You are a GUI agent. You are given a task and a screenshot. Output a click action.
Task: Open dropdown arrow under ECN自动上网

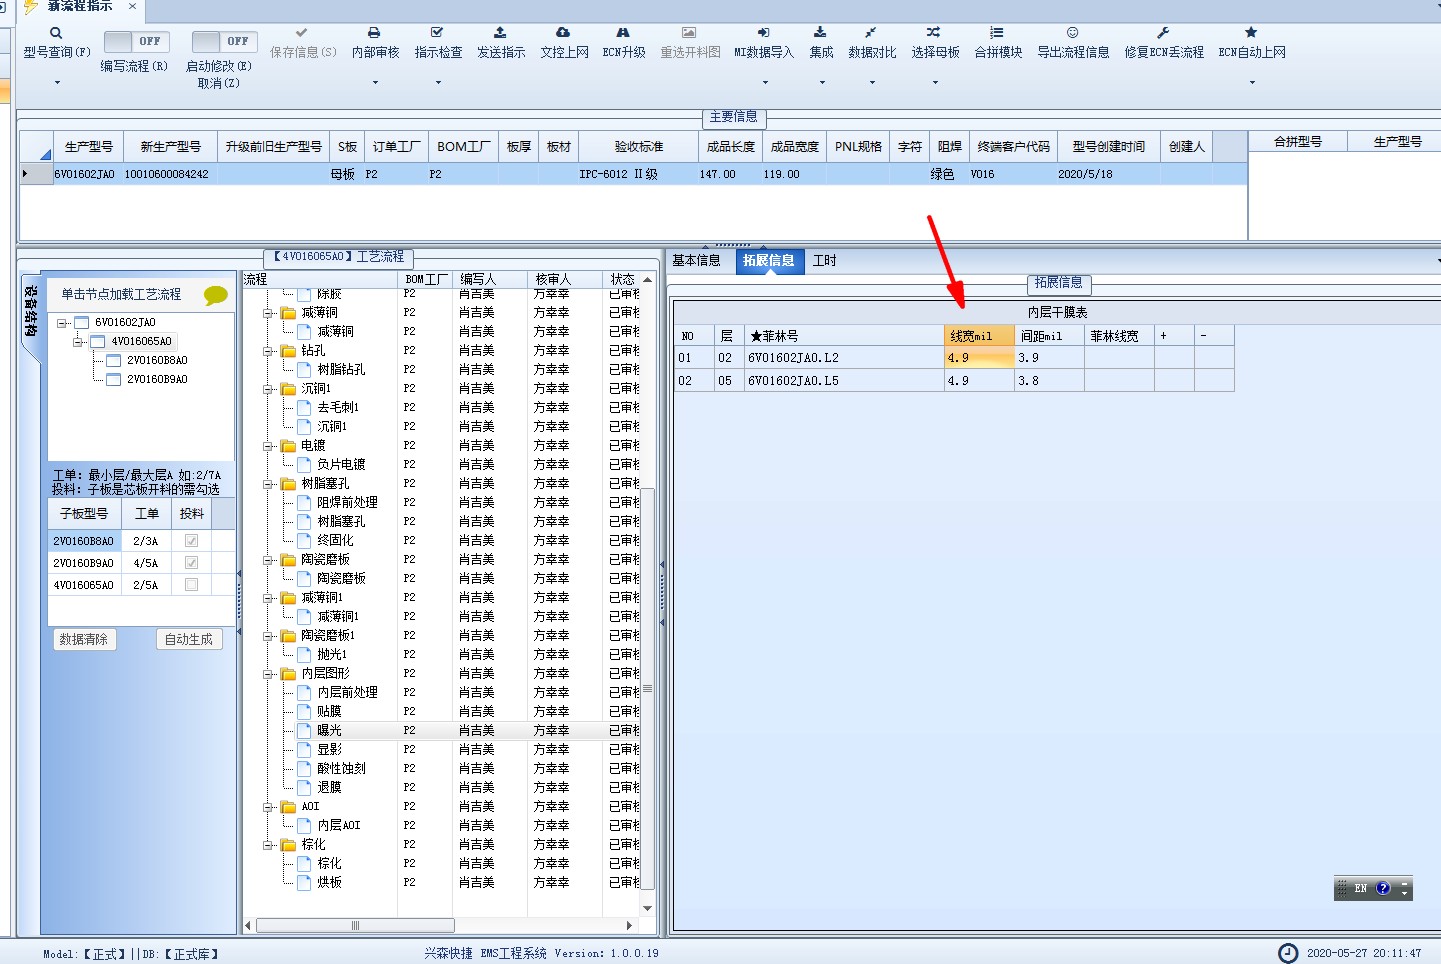1252,83
